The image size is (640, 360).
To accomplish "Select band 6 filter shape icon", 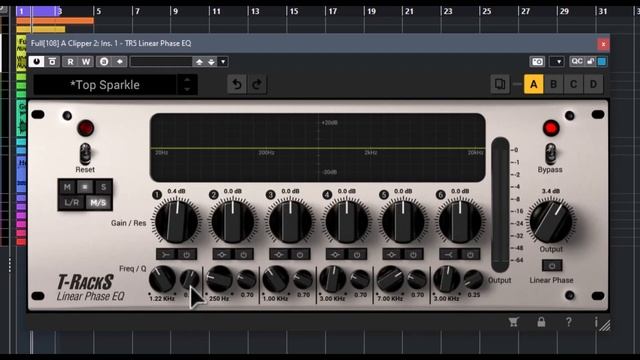I will [x=449, y=255].
